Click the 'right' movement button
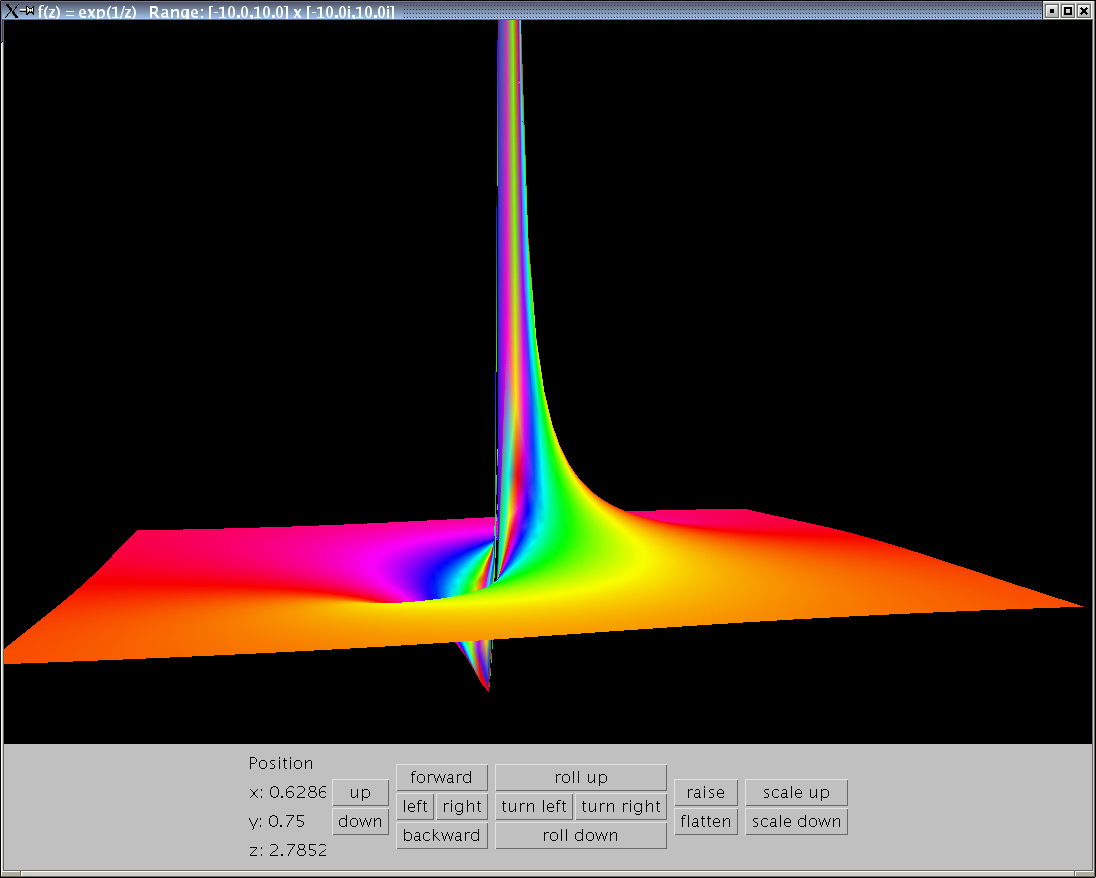Screen dimensions: 1096x878 click(x=461, y=806)
